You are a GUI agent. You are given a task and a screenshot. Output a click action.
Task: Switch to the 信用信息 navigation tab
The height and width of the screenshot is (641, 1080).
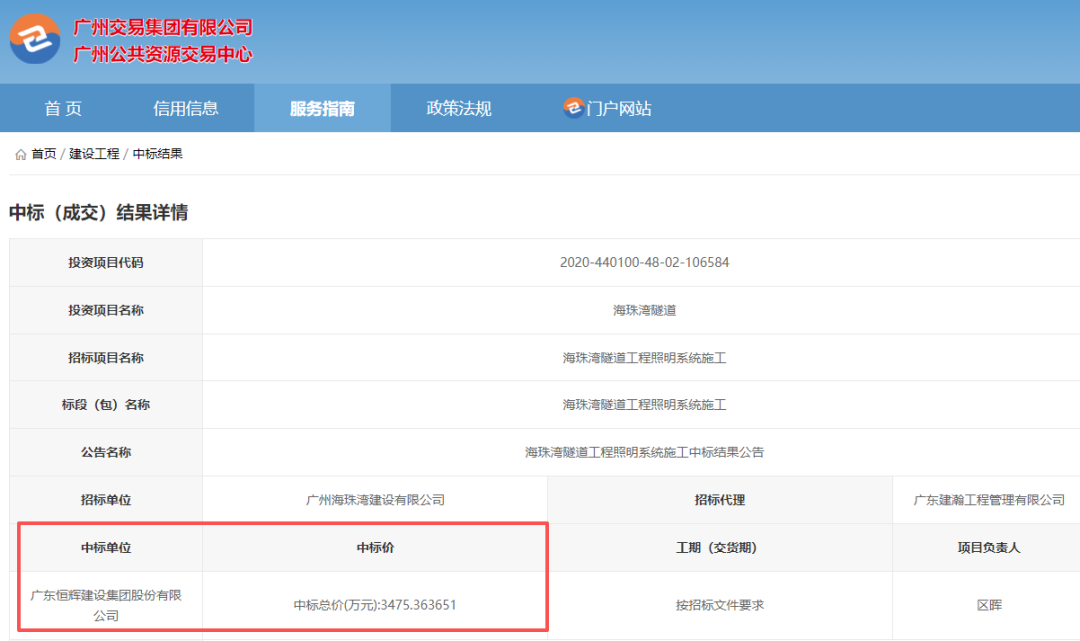[x=186, y=107]
